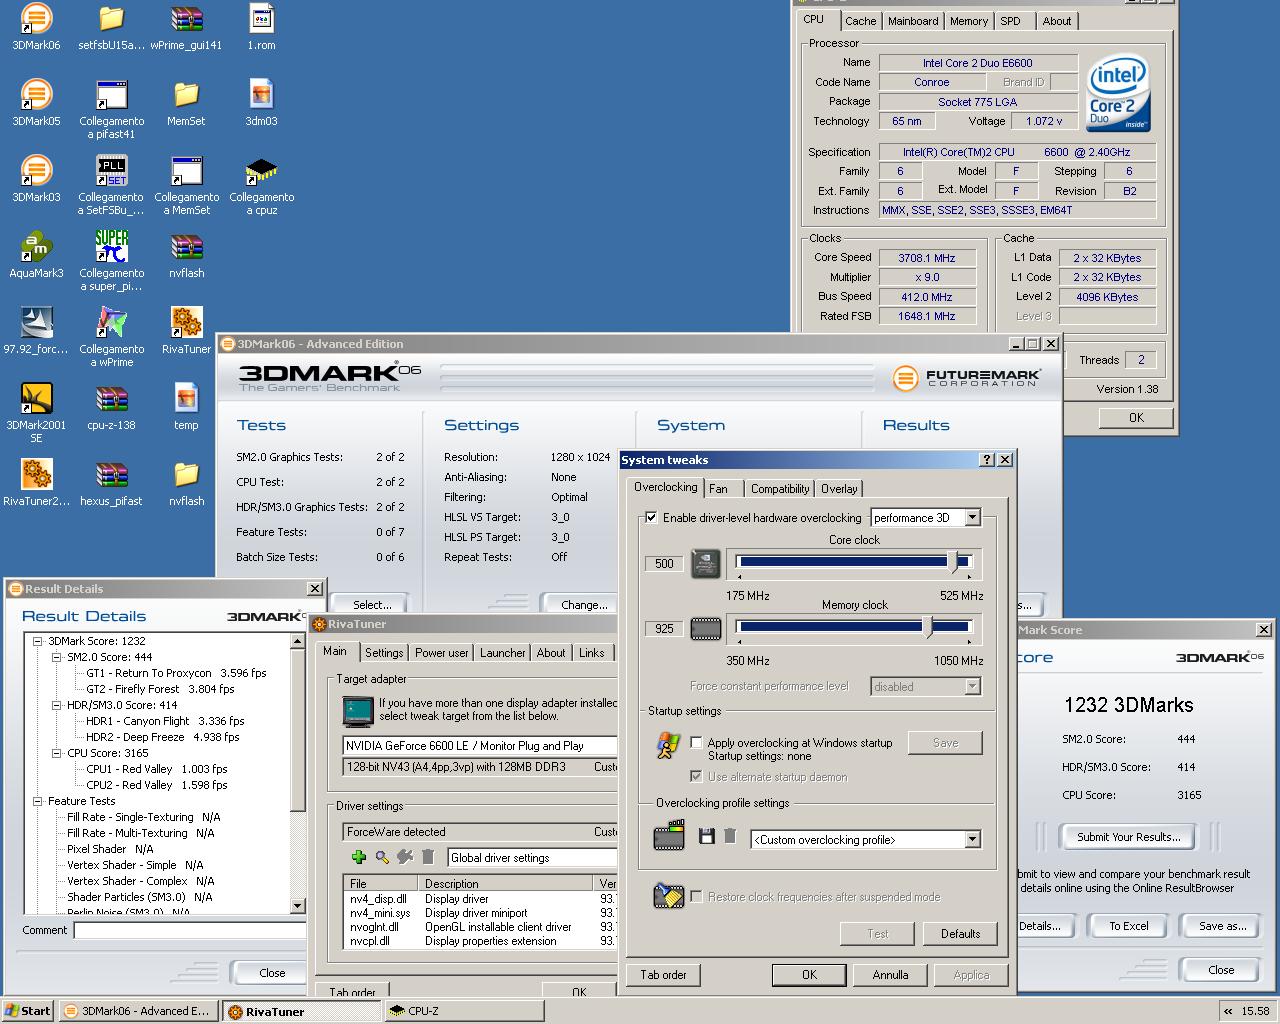Collapse the SM2.0 Score: 444 node

pyautogui.click(x=57, y=657)
